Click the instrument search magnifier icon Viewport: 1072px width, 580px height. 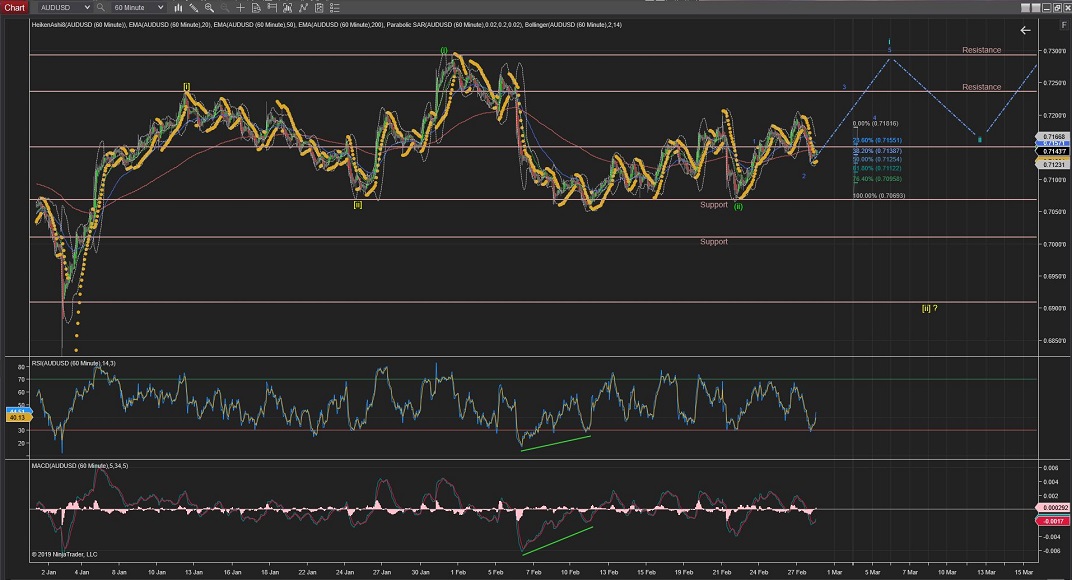100,7
